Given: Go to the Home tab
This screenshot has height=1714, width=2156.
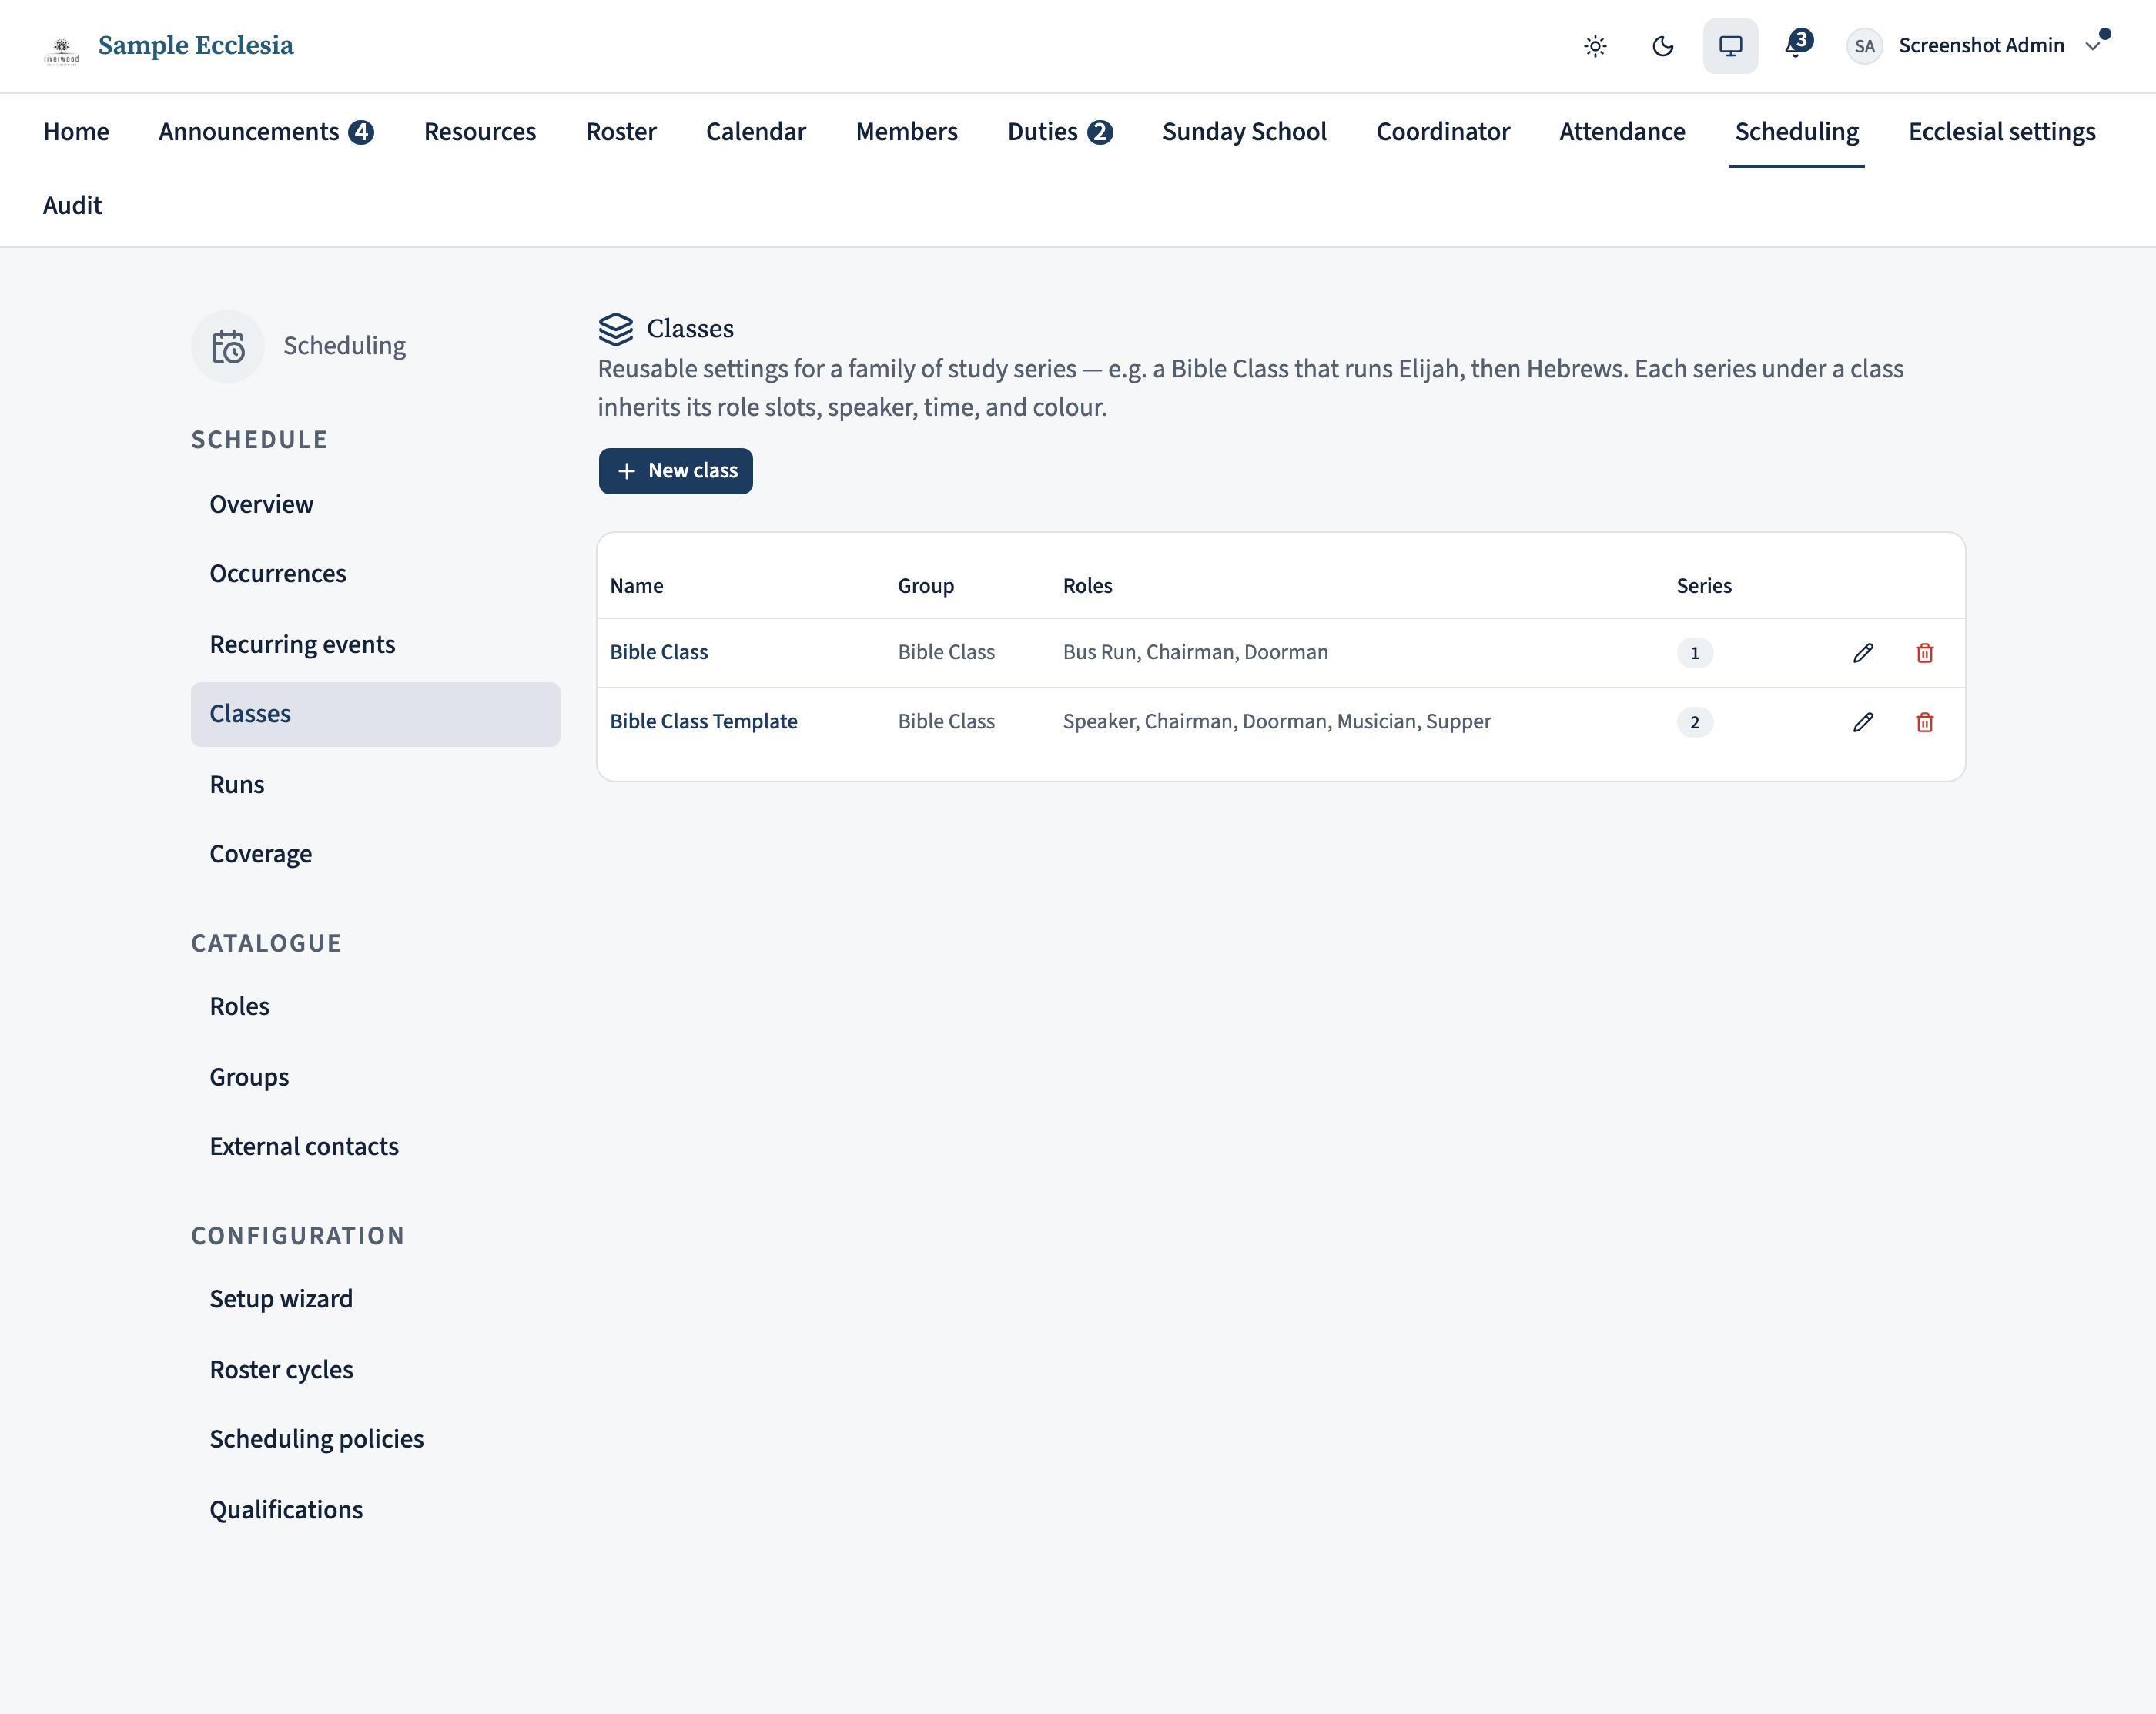Looking at the screenshot, I should (76, 132).
